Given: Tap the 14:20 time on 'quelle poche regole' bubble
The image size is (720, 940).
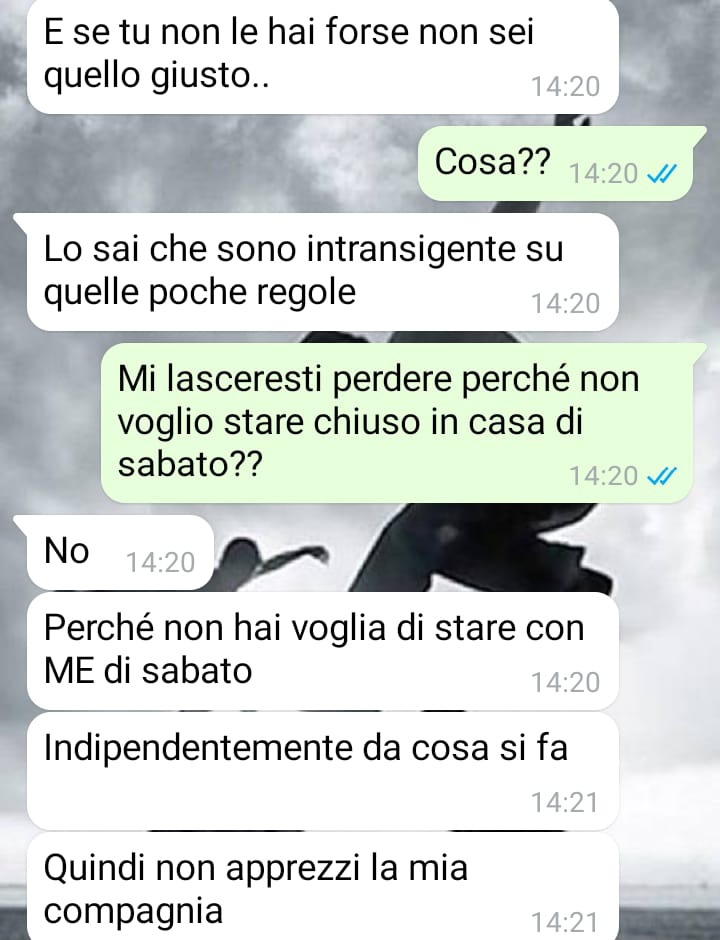Looking at the screenshot, I should click(565, 304).
